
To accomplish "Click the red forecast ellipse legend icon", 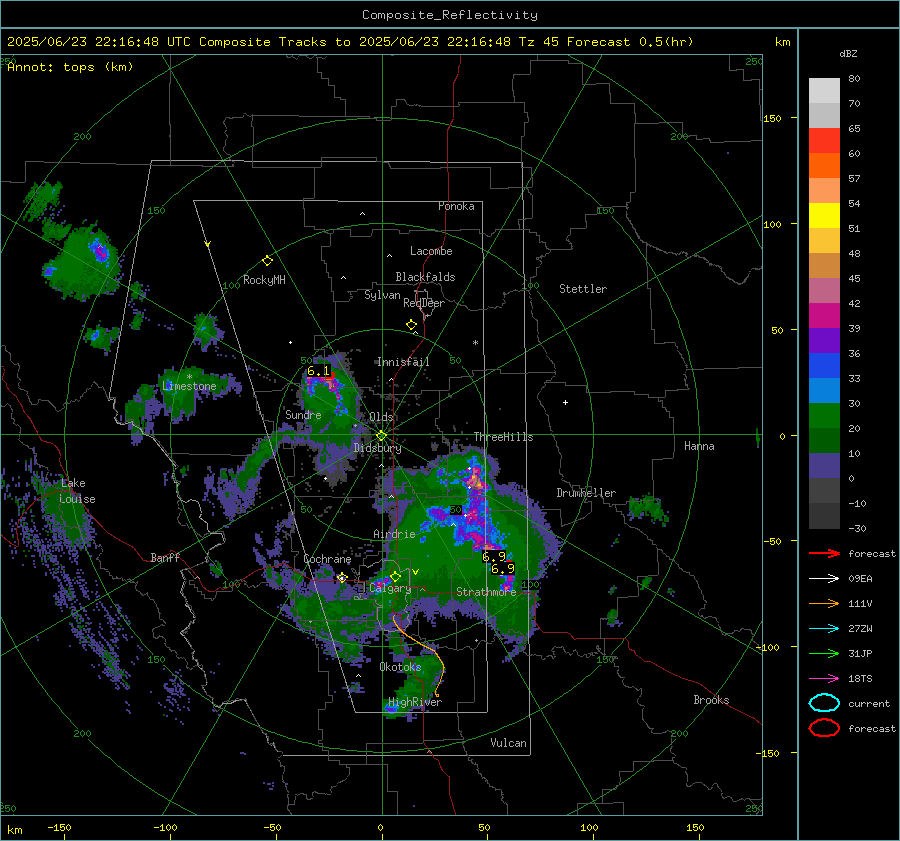I will [x=824, y=728].
